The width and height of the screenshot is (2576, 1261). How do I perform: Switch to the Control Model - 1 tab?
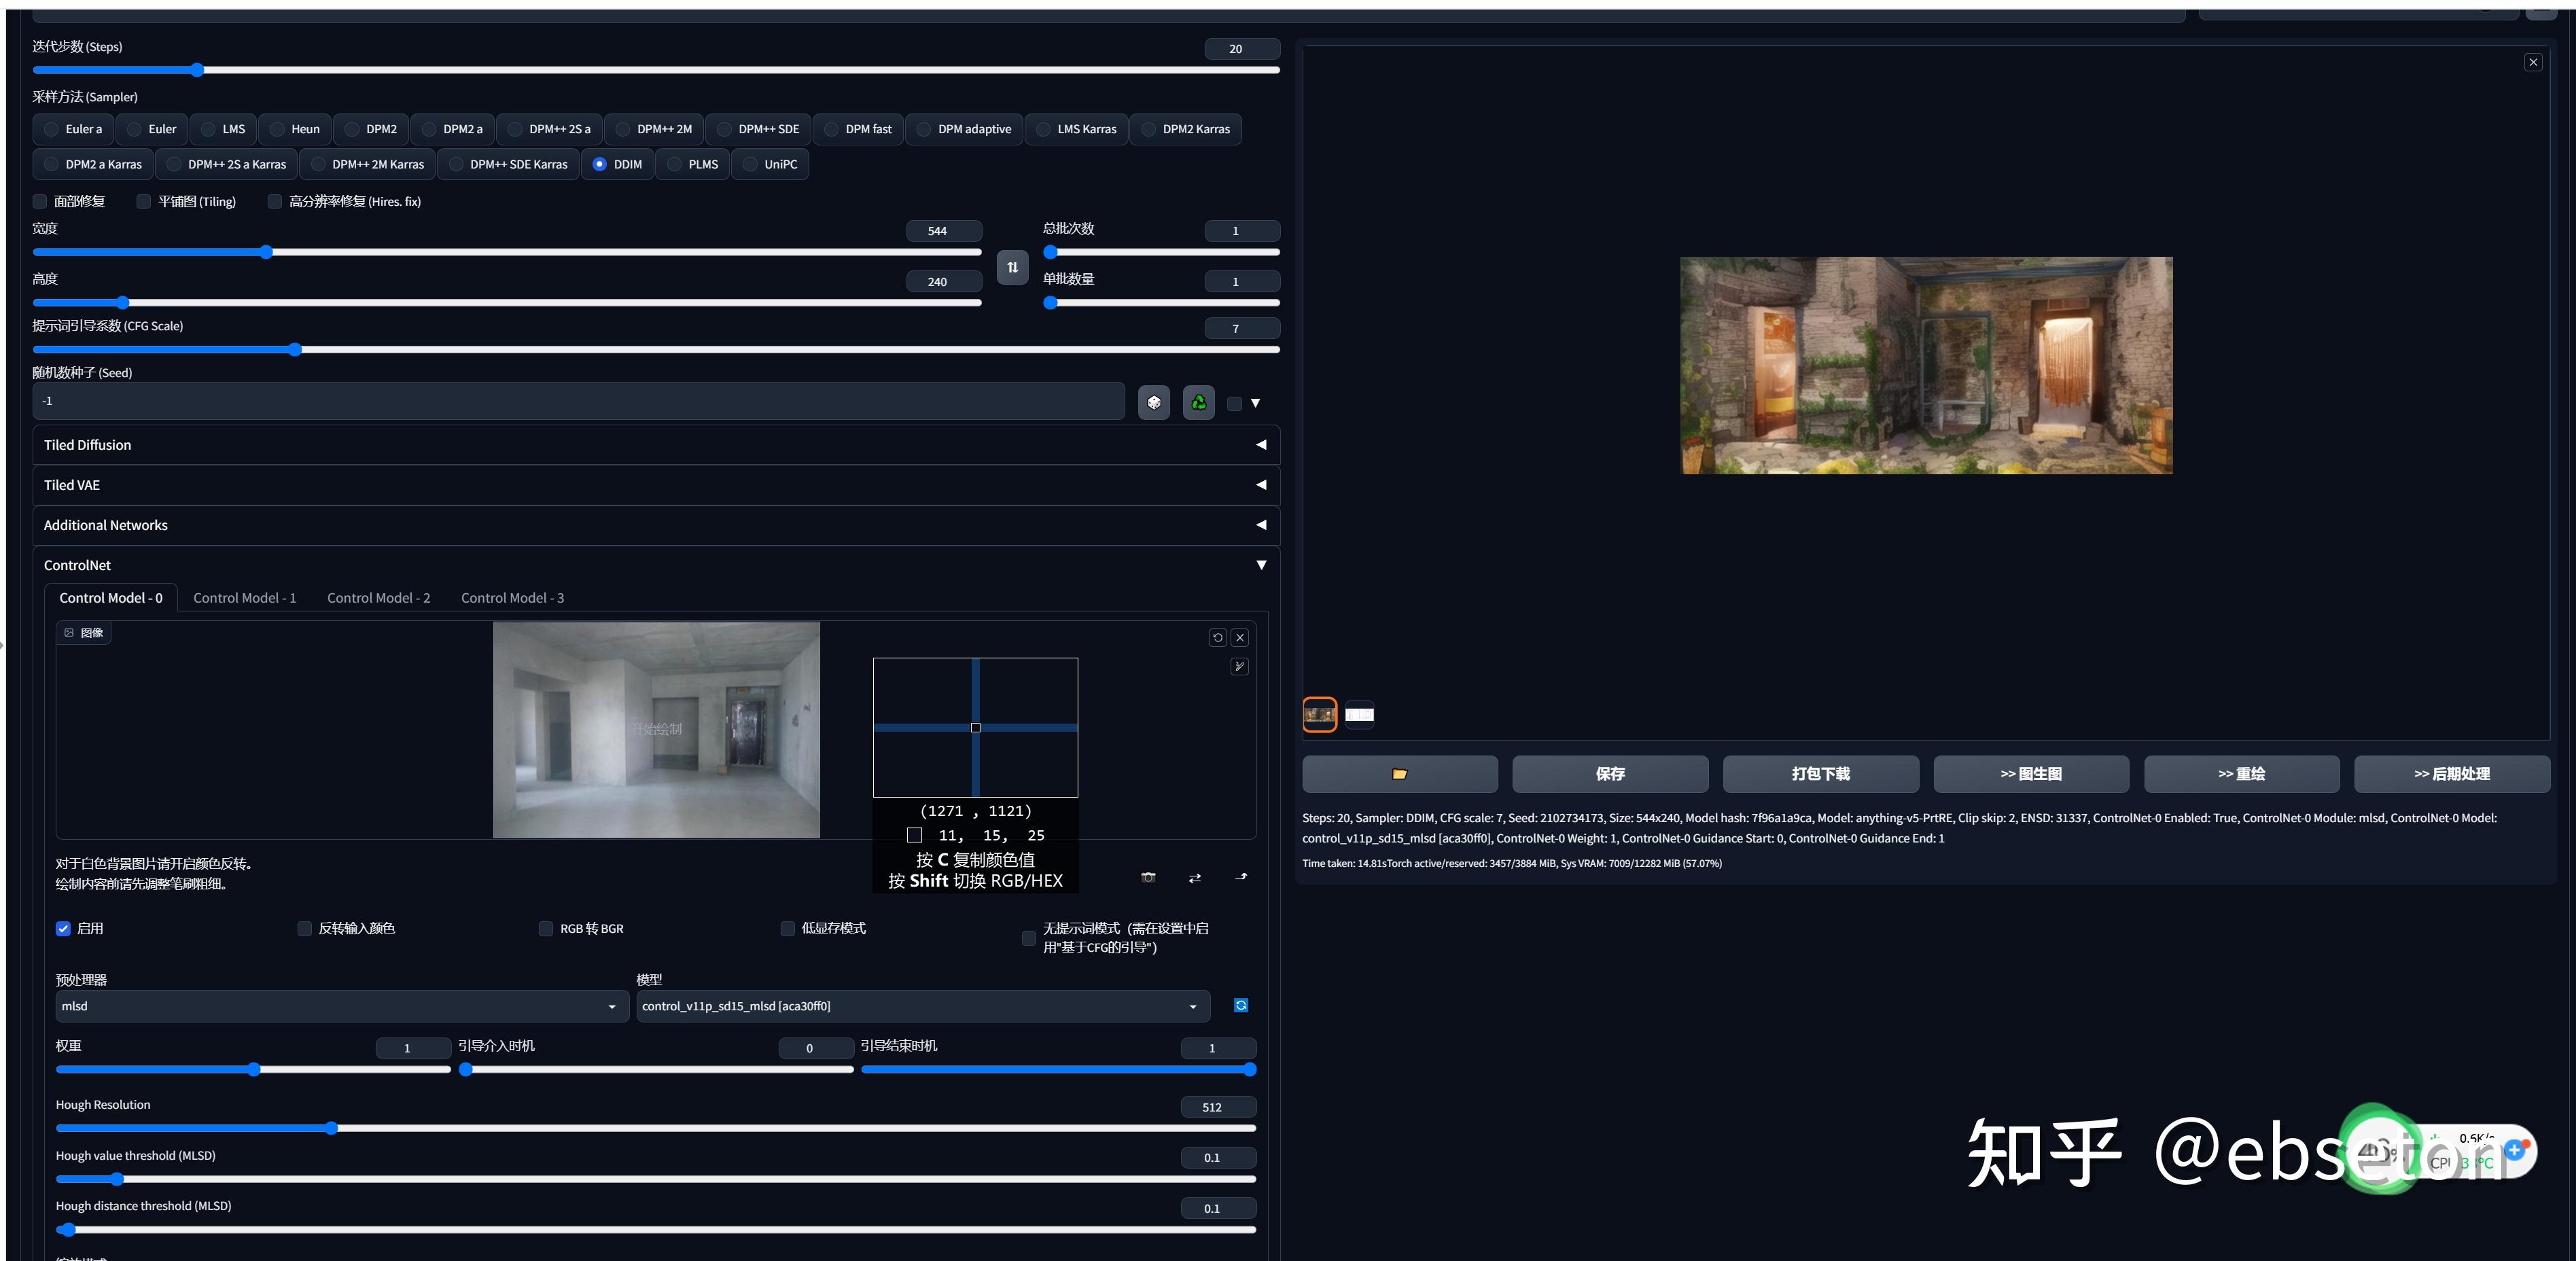coord(244,598)
